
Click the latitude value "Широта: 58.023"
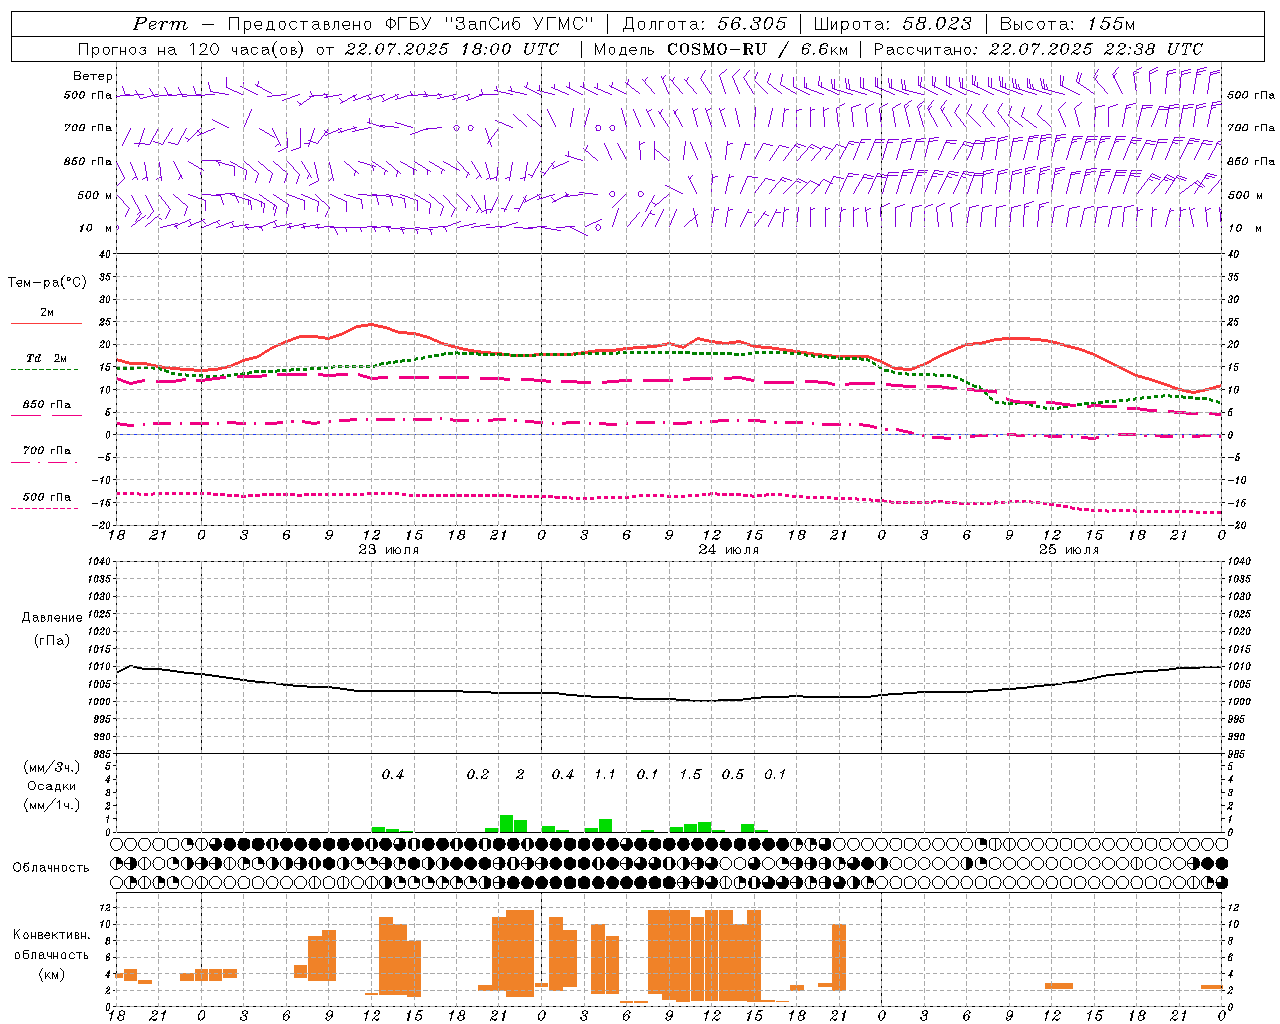click(893, 24)
